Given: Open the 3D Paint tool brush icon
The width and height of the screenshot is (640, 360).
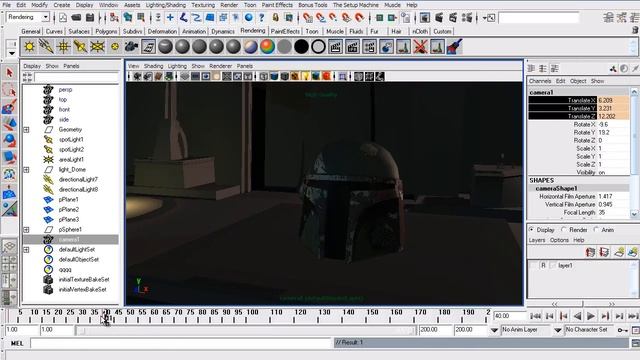Looking at the screenshot, I should click(x=454, y=47).
